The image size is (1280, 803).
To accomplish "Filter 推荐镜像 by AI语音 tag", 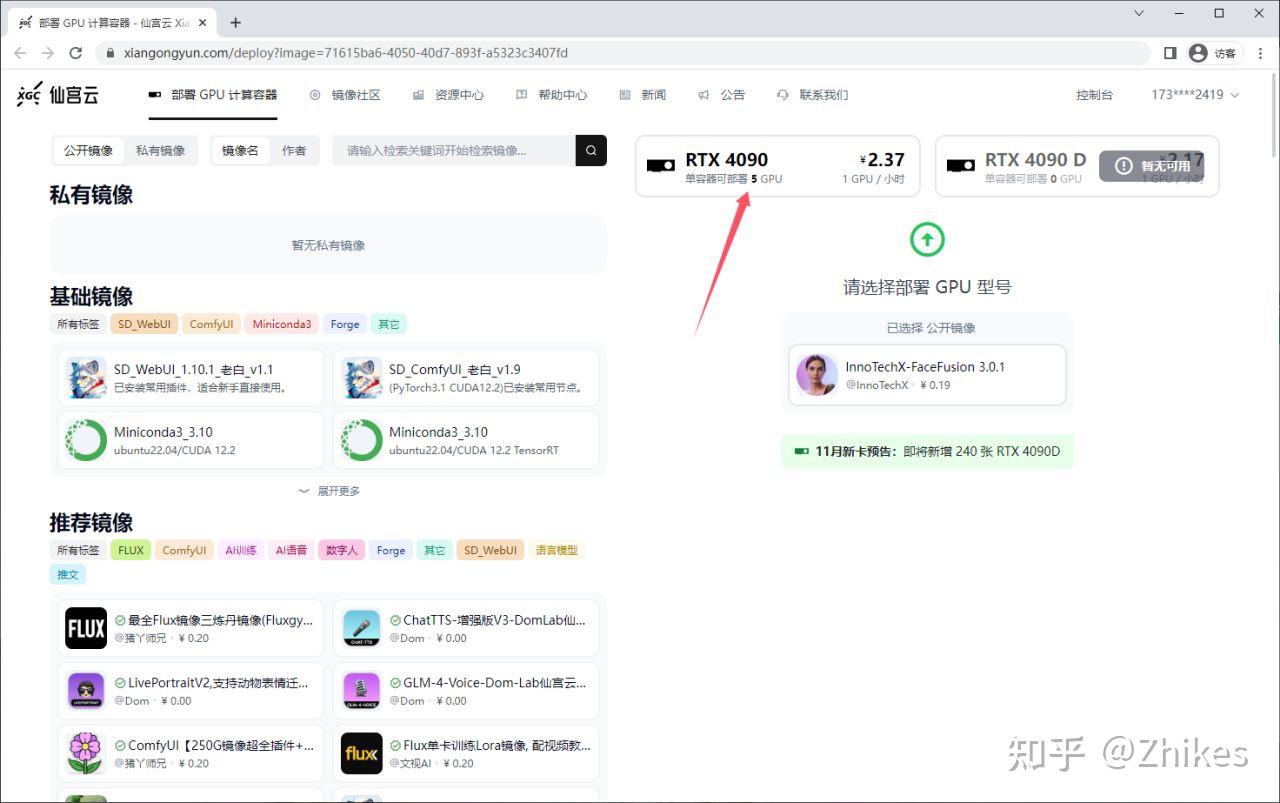I will click(291, 550).
